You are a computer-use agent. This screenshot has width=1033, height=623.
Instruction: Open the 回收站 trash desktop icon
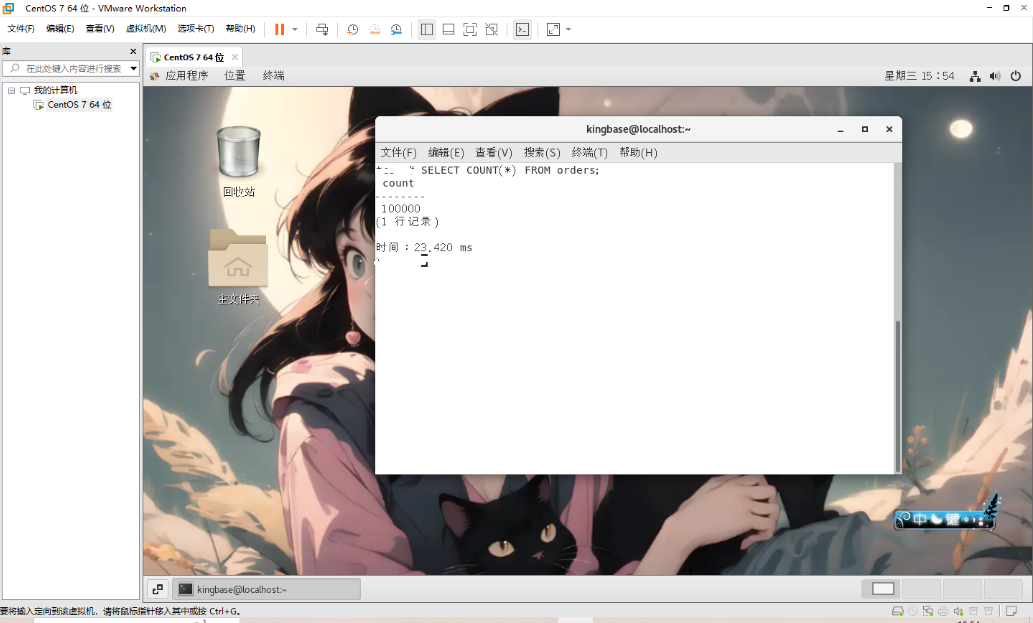[238, 161]
